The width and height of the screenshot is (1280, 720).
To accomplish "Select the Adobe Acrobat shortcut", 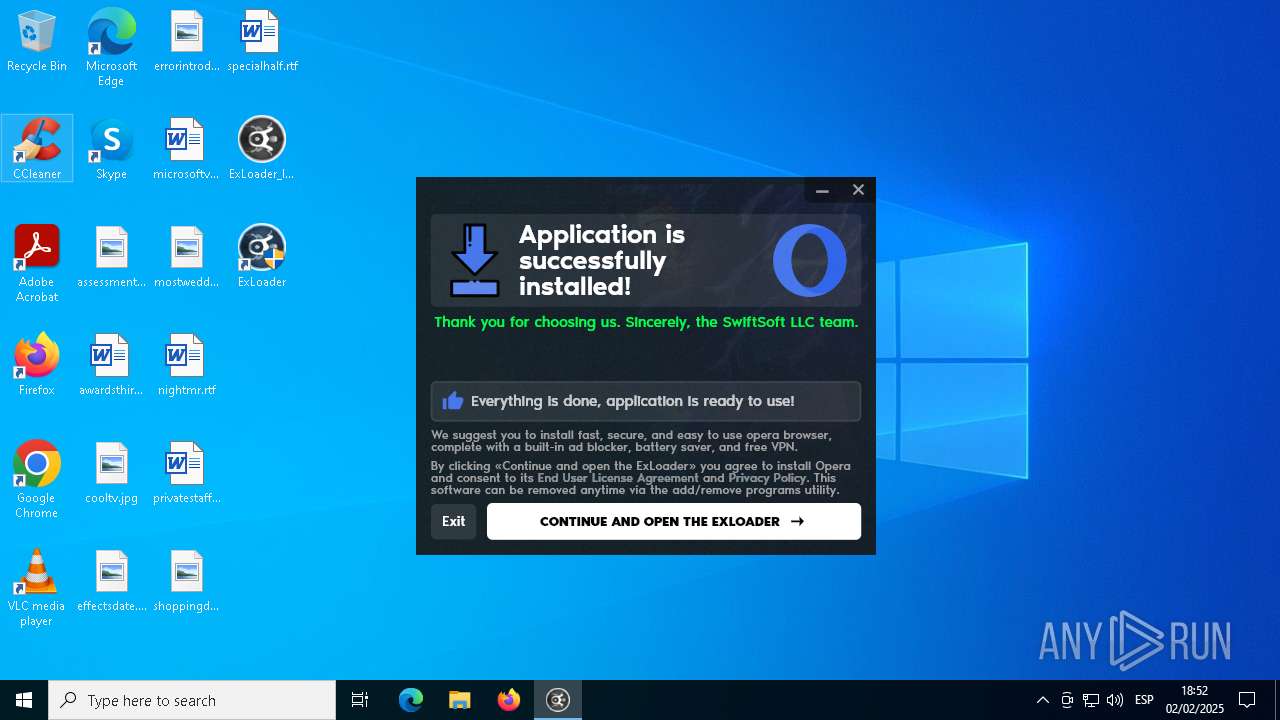I will [x=37, y=263].
